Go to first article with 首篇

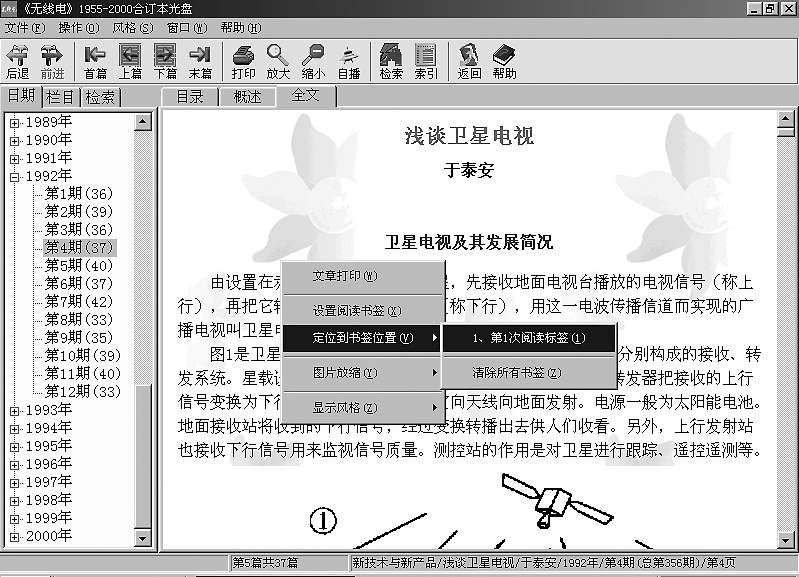tap(95, 62)
